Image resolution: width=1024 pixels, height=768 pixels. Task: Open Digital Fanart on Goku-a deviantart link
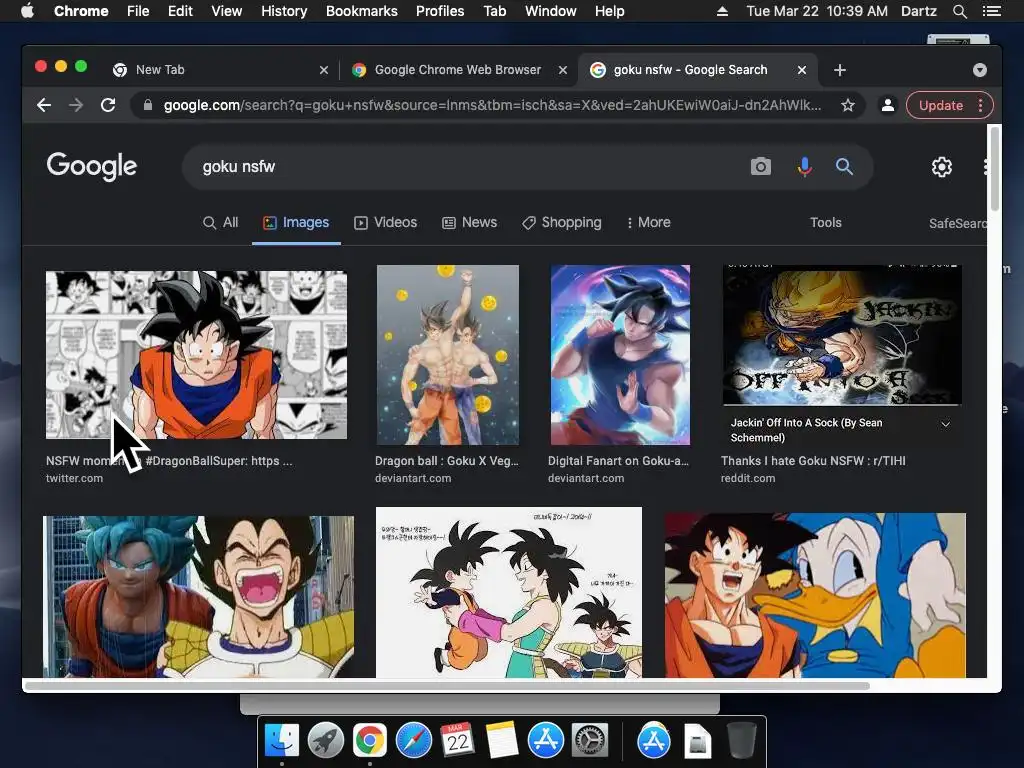[618, 461]
